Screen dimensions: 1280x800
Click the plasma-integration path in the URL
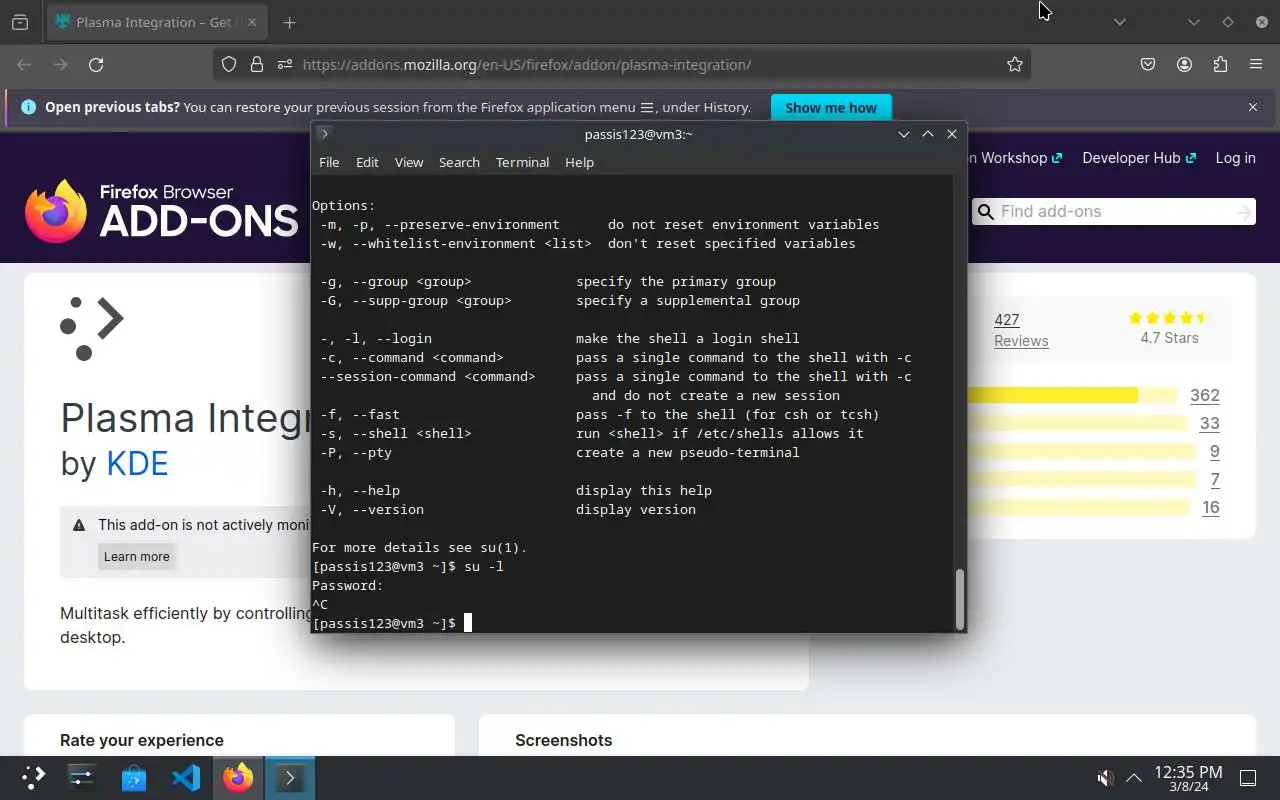click(683, 64)
